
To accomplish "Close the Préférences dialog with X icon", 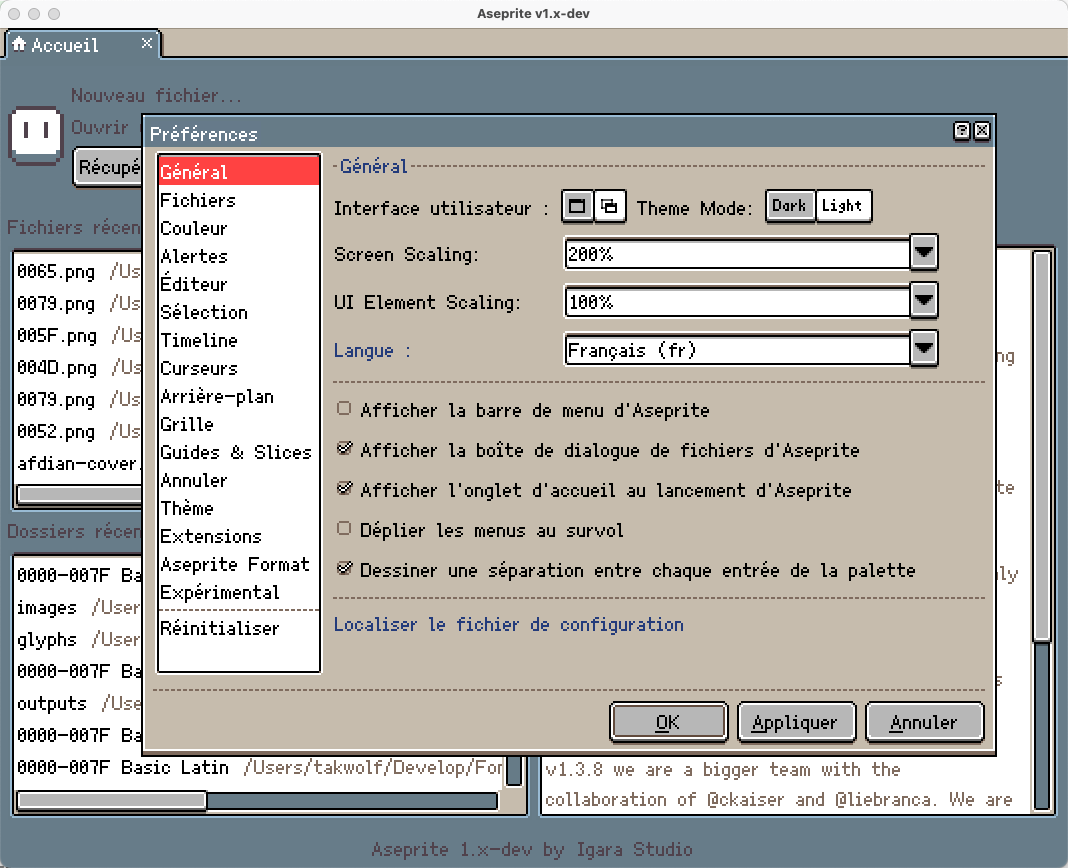I will (981, 131).
